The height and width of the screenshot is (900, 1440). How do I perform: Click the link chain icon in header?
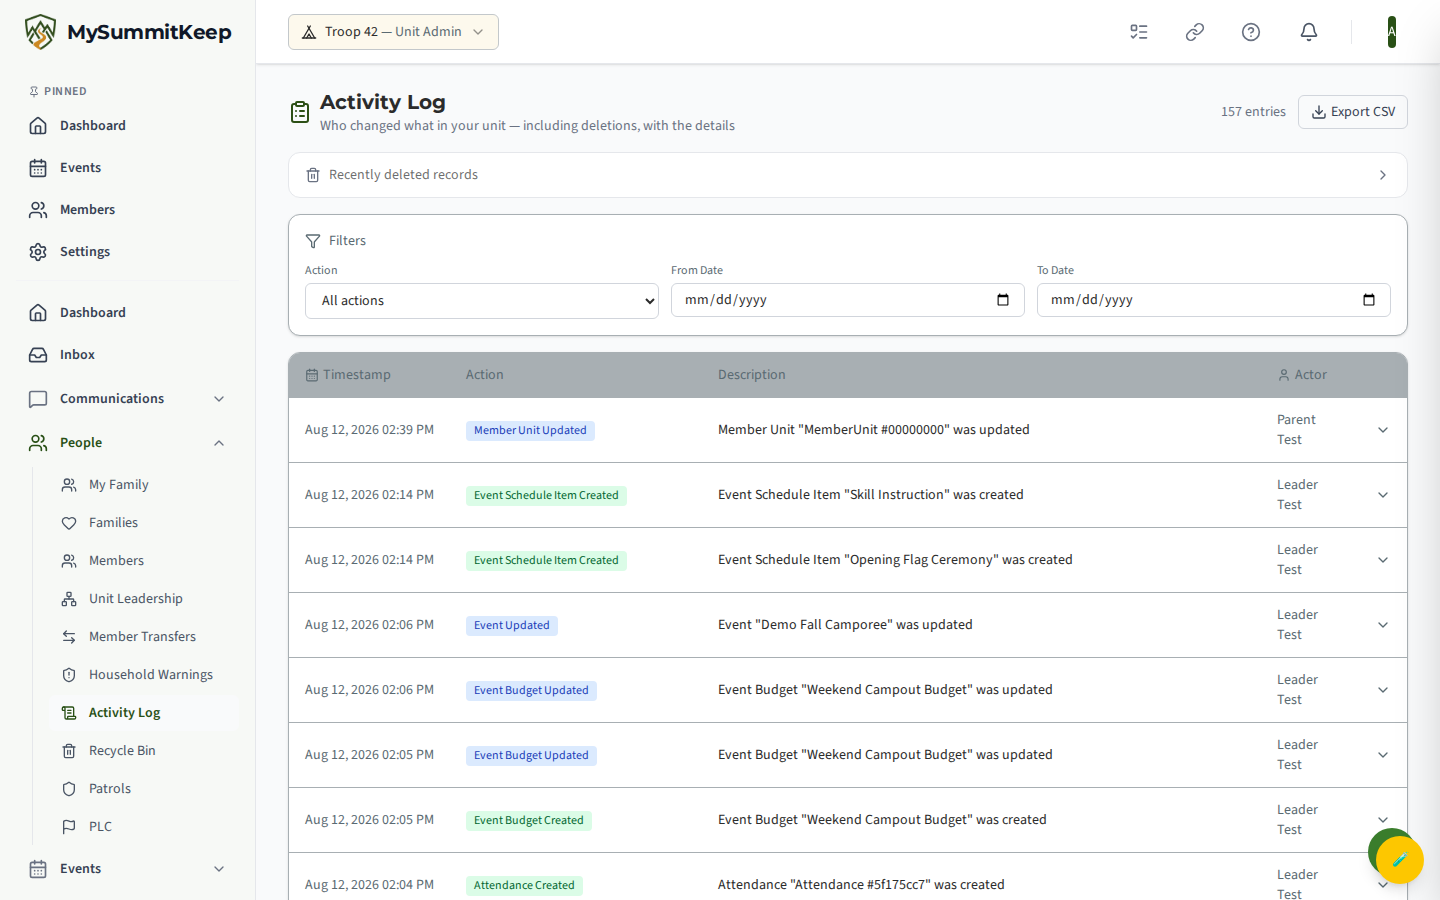(1195, 32)
